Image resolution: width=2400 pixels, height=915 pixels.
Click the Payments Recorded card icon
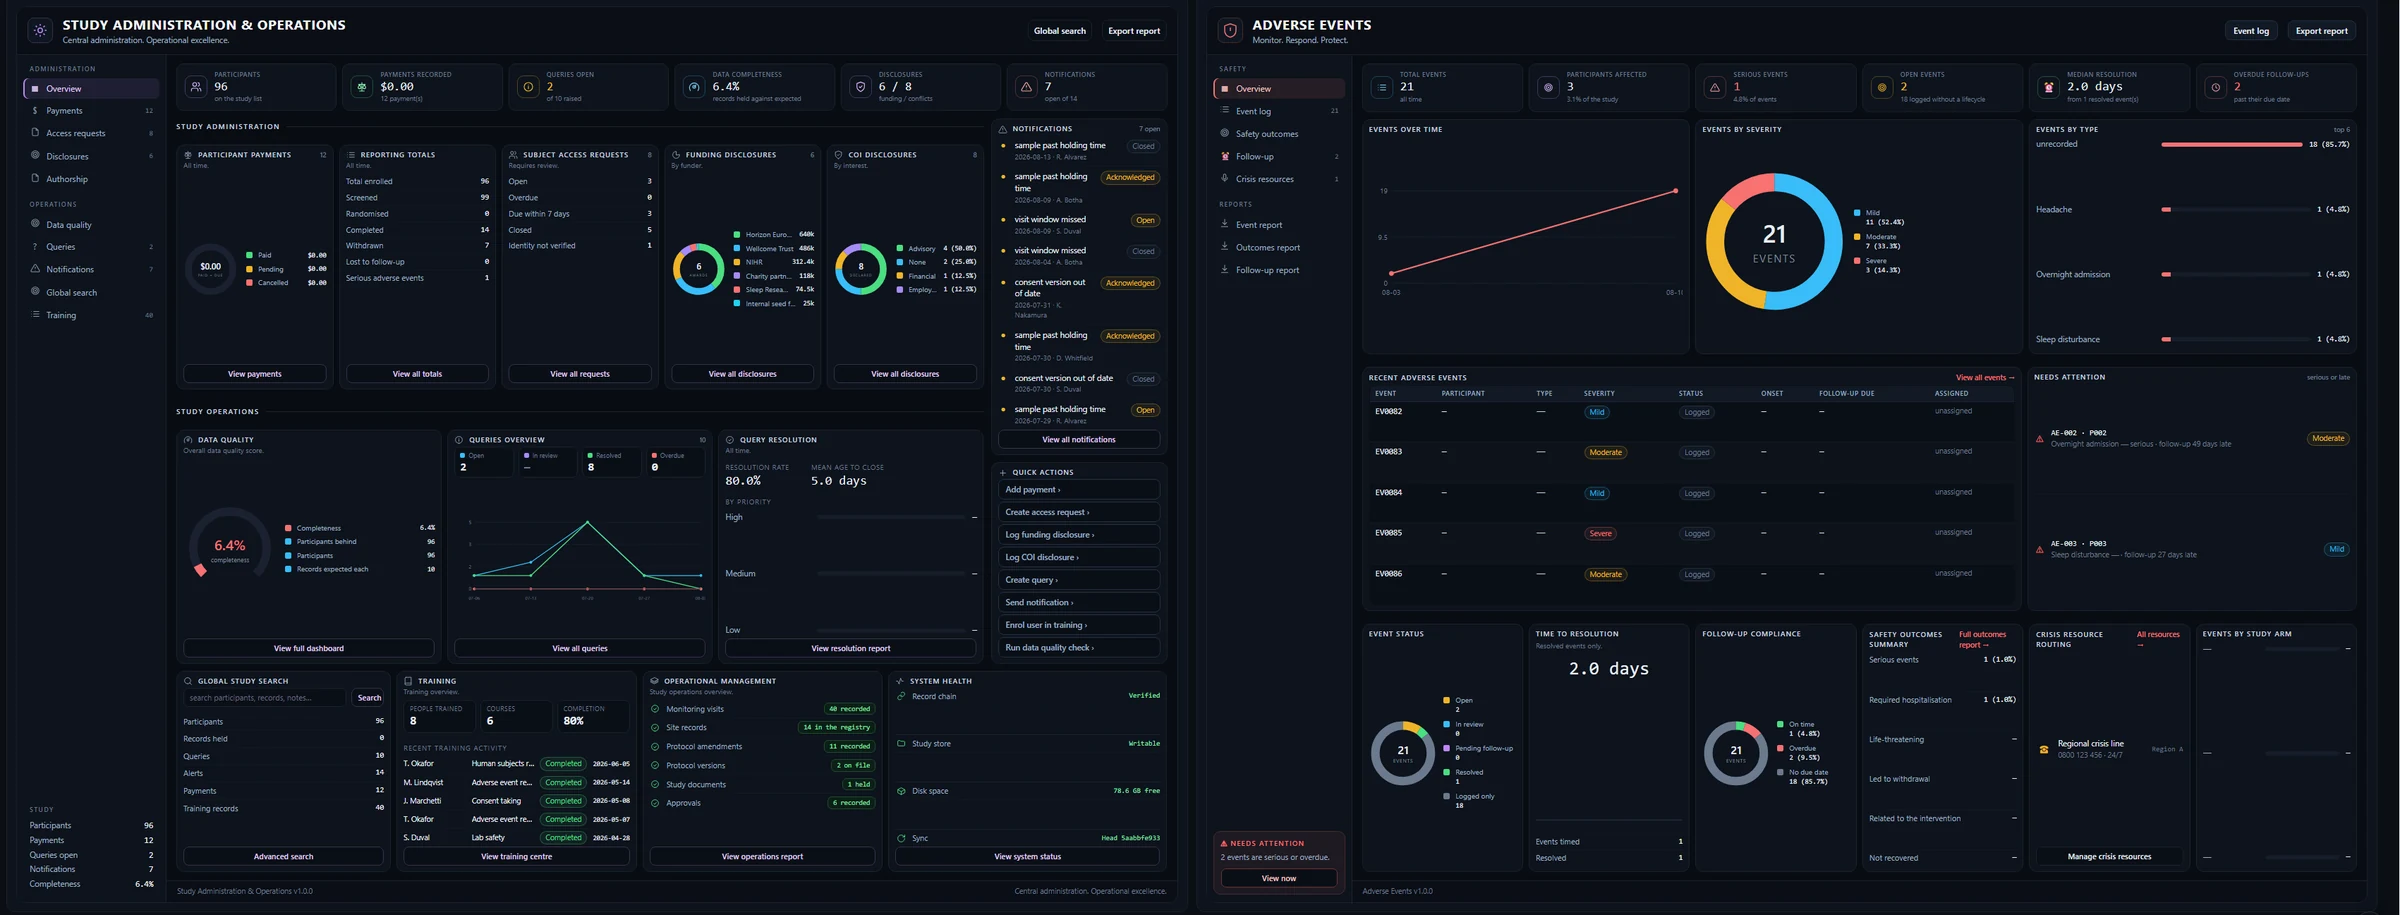(x=362, y=87)
